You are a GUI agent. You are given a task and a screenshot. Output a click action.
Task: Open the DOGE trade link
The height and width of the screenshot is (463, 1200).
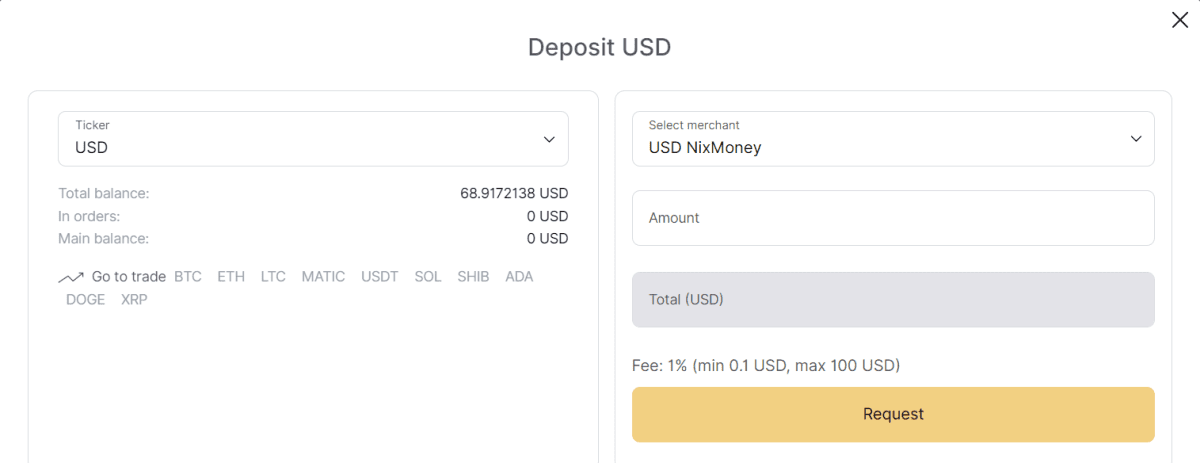point(85,299)
